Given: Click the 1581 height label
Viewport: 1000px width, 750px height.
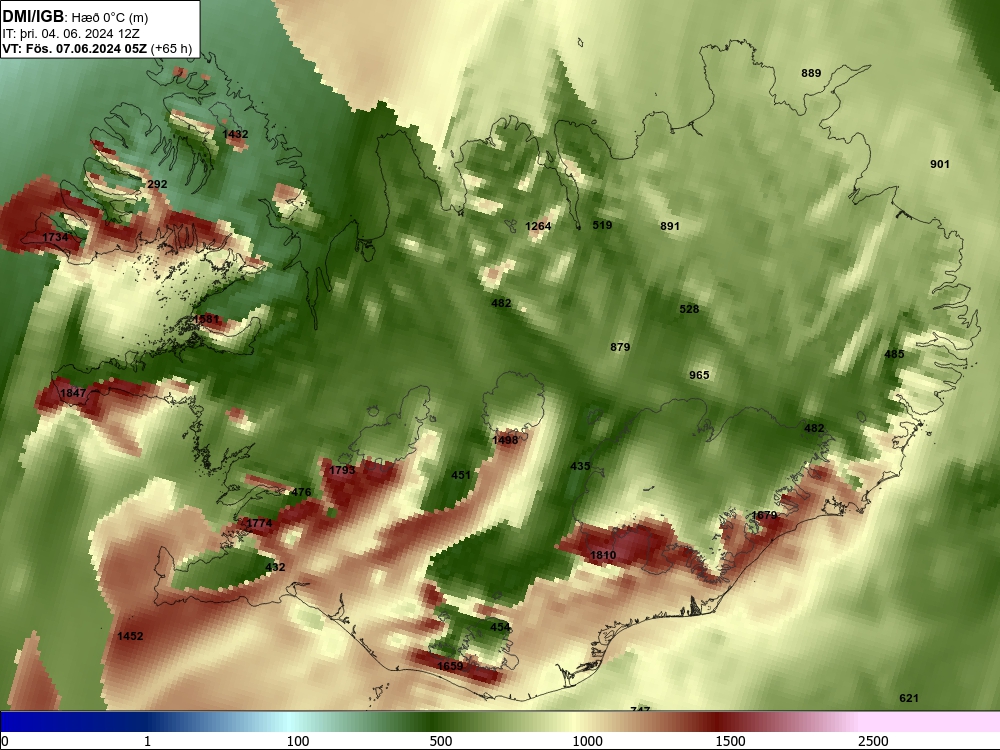Looking at the screenshot, I should 206,319.
